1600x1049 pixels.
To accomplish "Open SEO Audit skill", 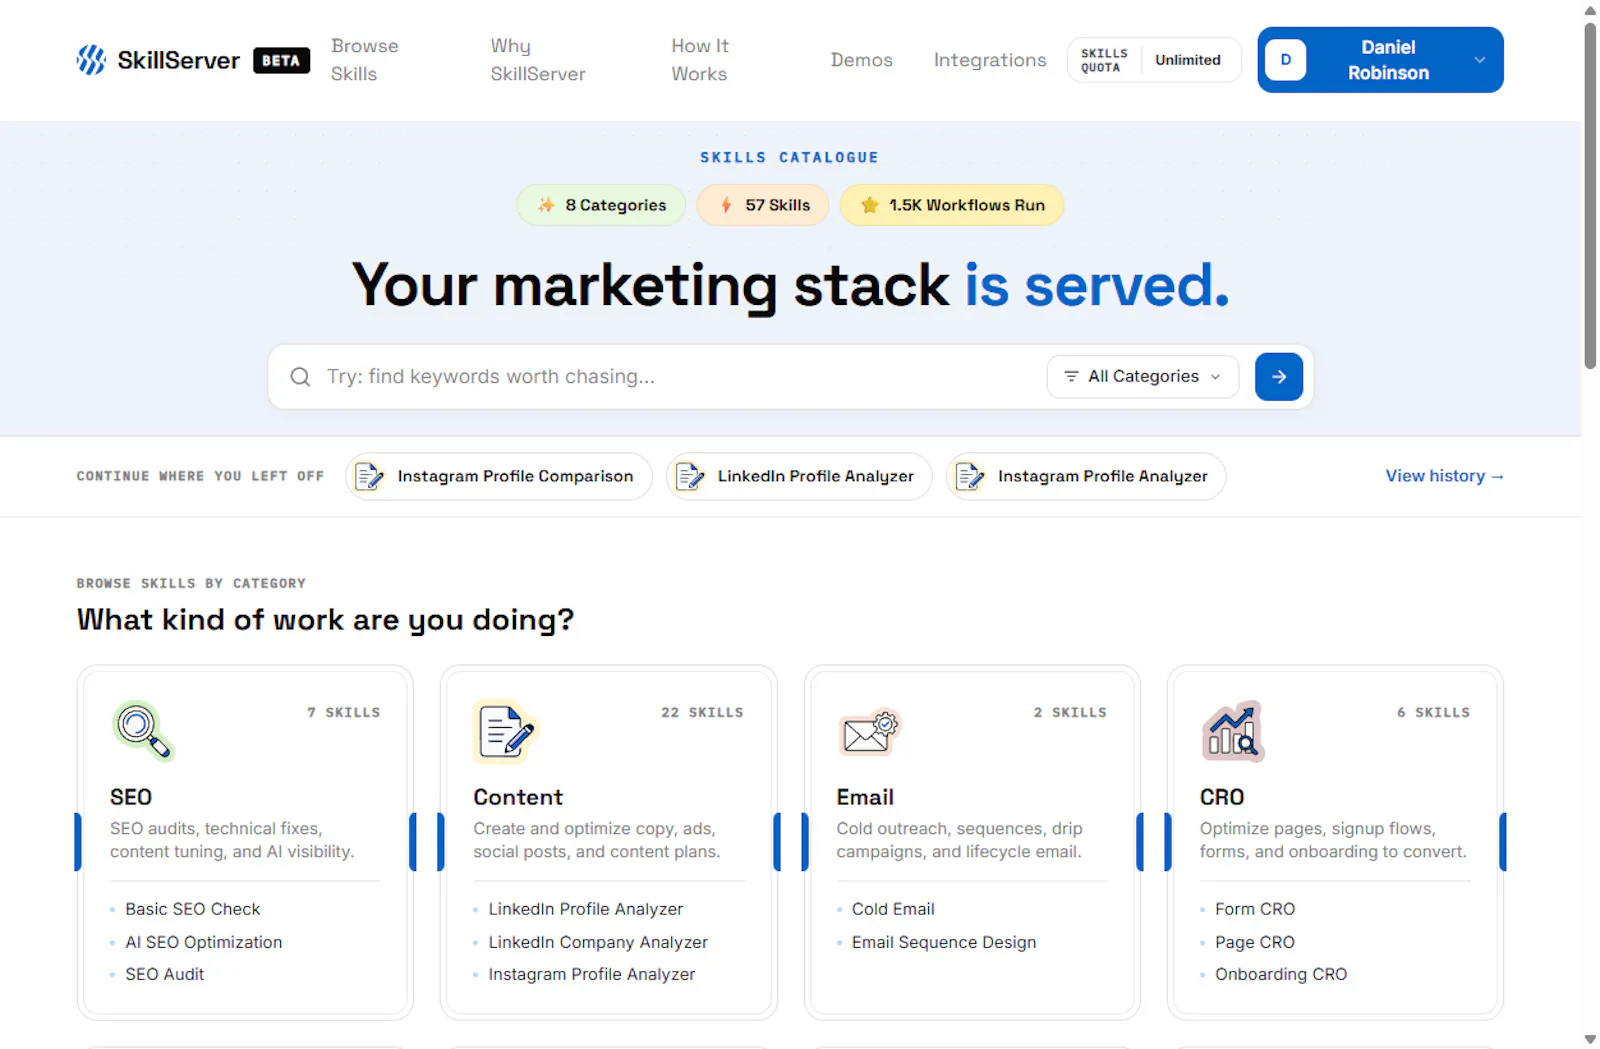I will 165,974.
